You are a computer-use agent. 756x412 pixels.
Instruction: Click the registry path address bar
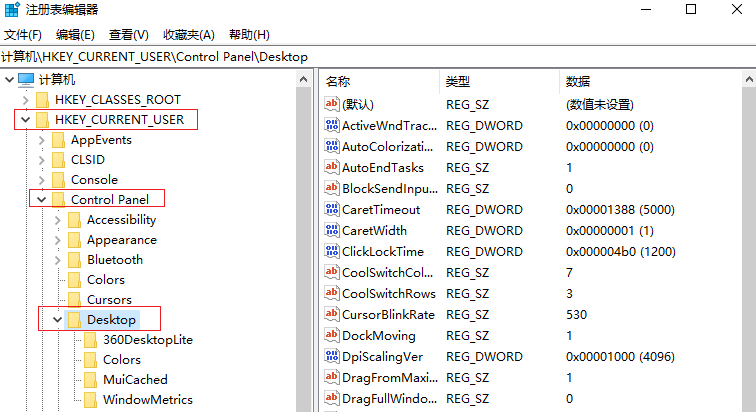(378, 56)
